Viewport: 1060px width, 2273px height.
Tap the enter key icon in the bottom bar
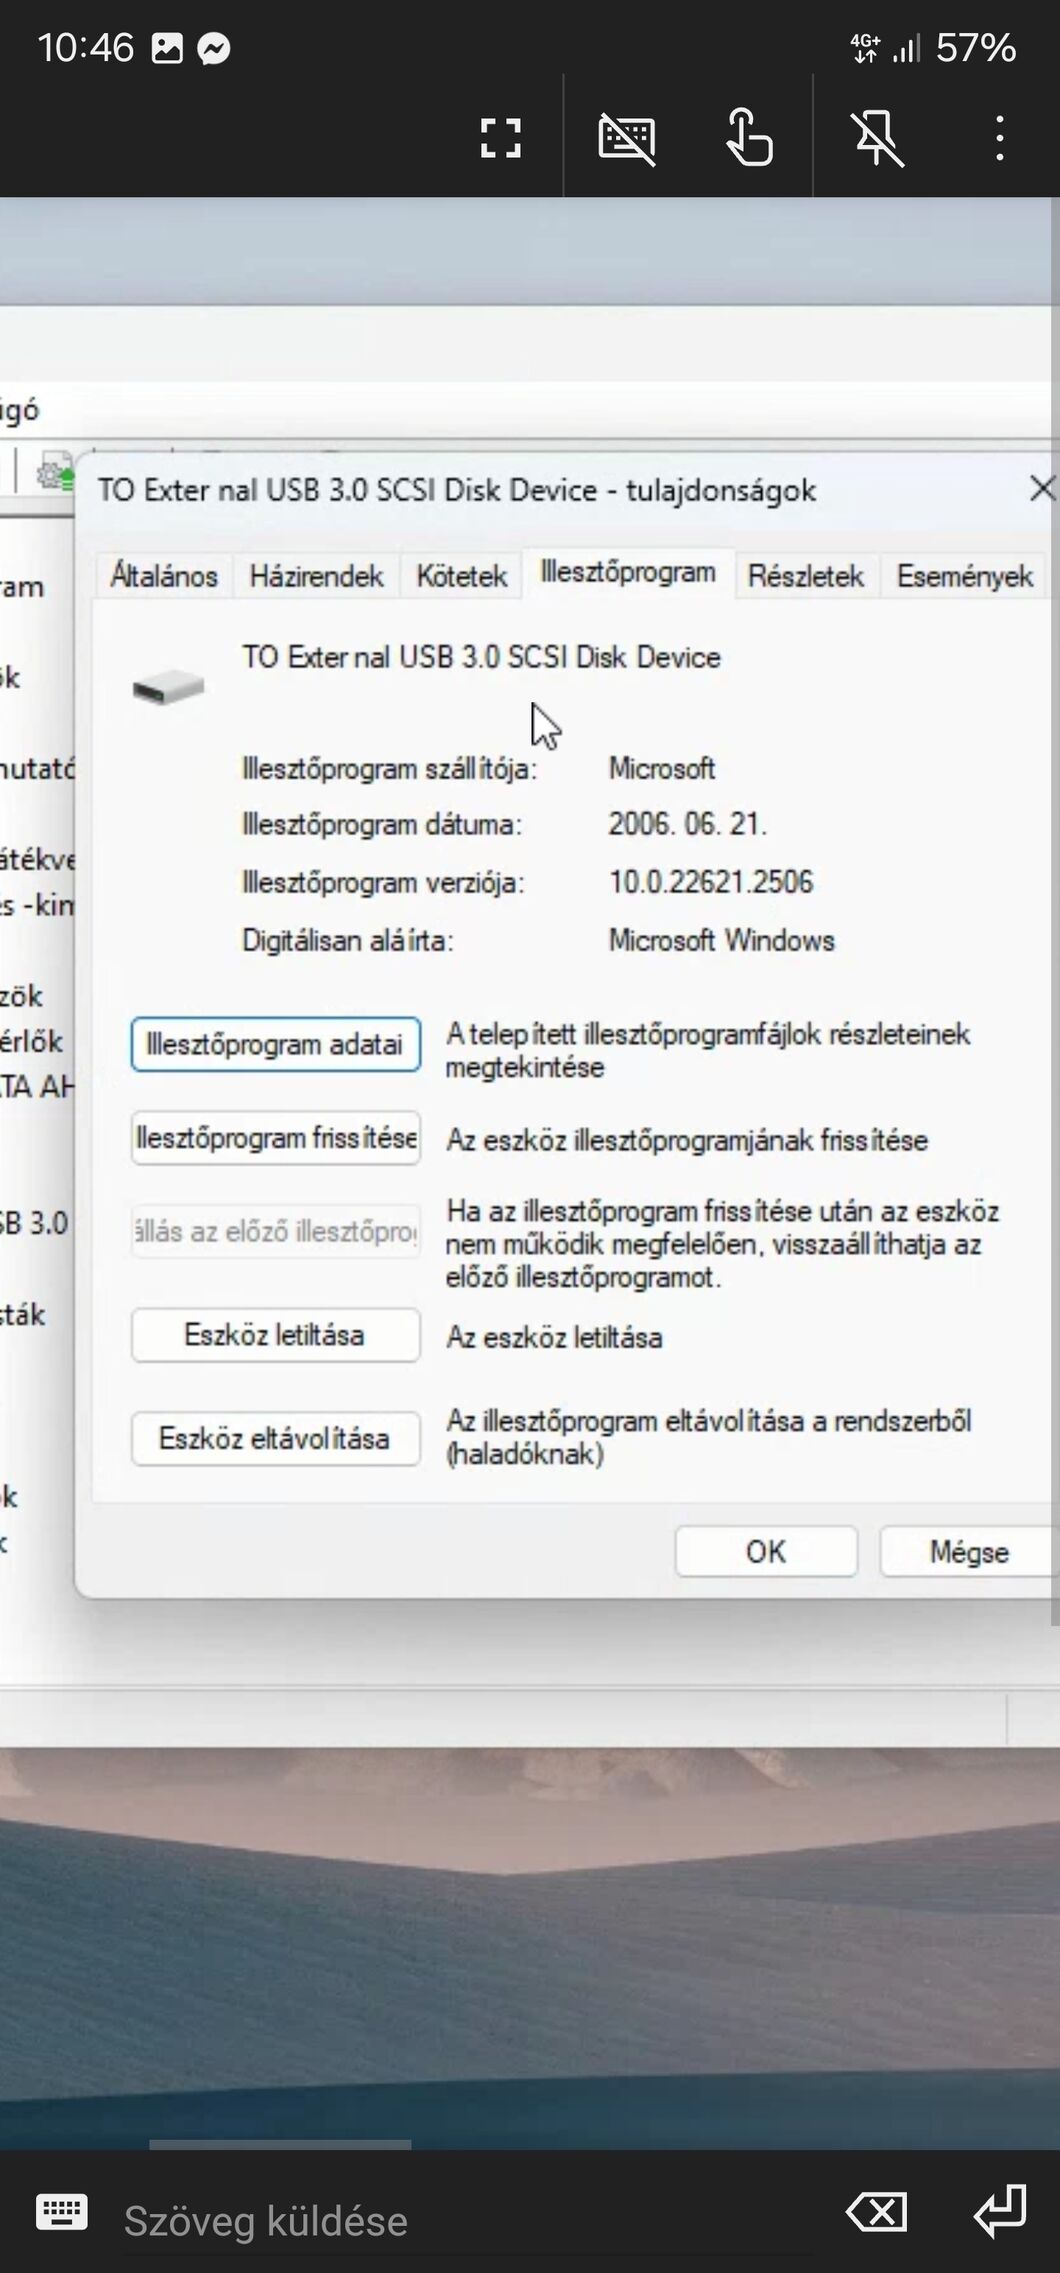(1000, 2210)
